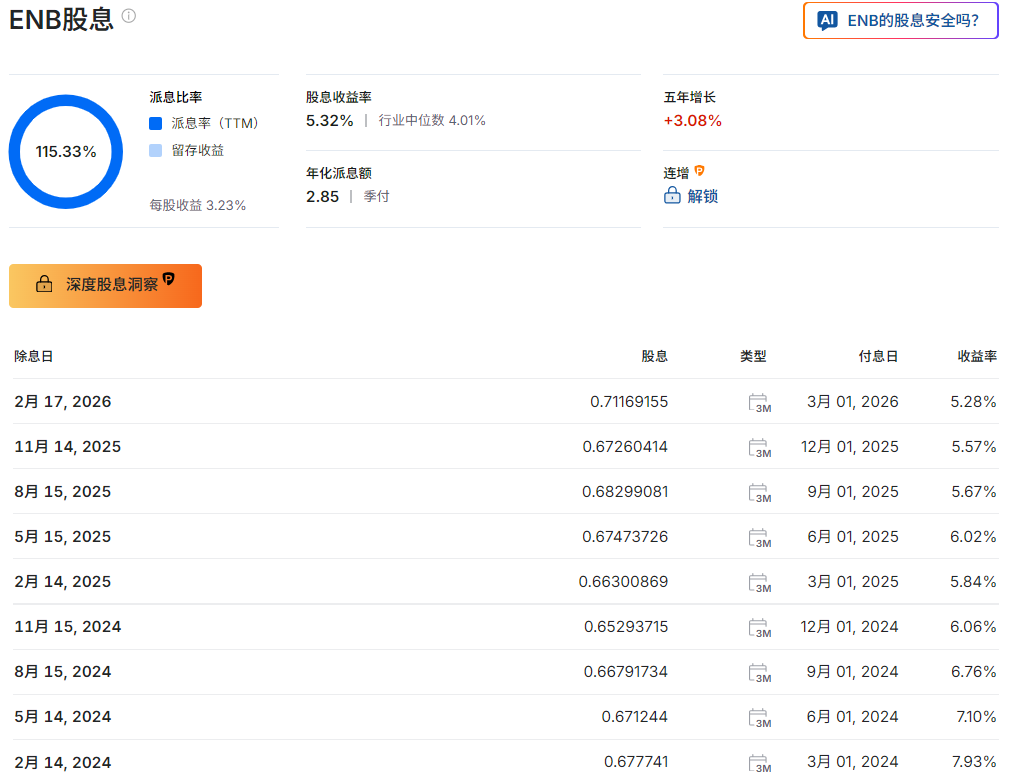This screenshot has width=1014, height=773.
Task: Click the AI button ENB的股息安全吗?
Action: pyautogui.click(x=900, y=20)
